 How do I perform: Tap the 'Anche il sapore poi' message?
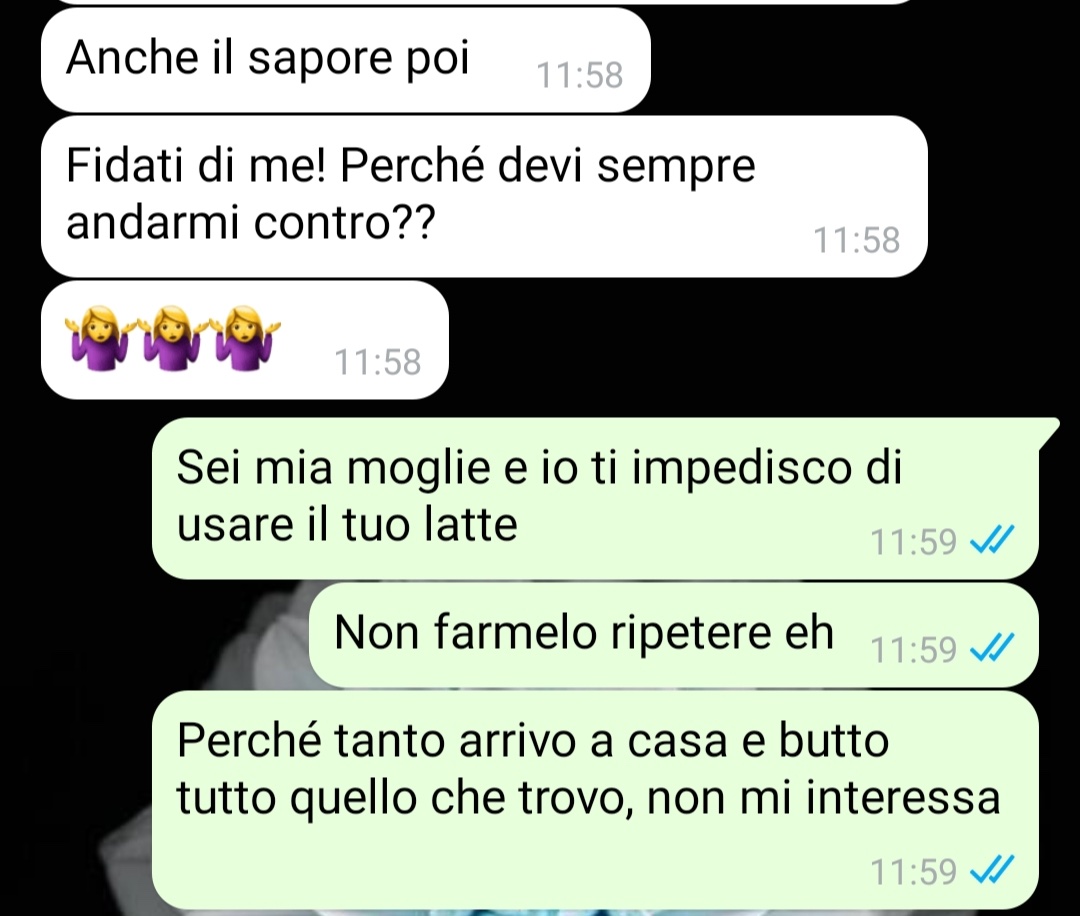pos(346,60)
